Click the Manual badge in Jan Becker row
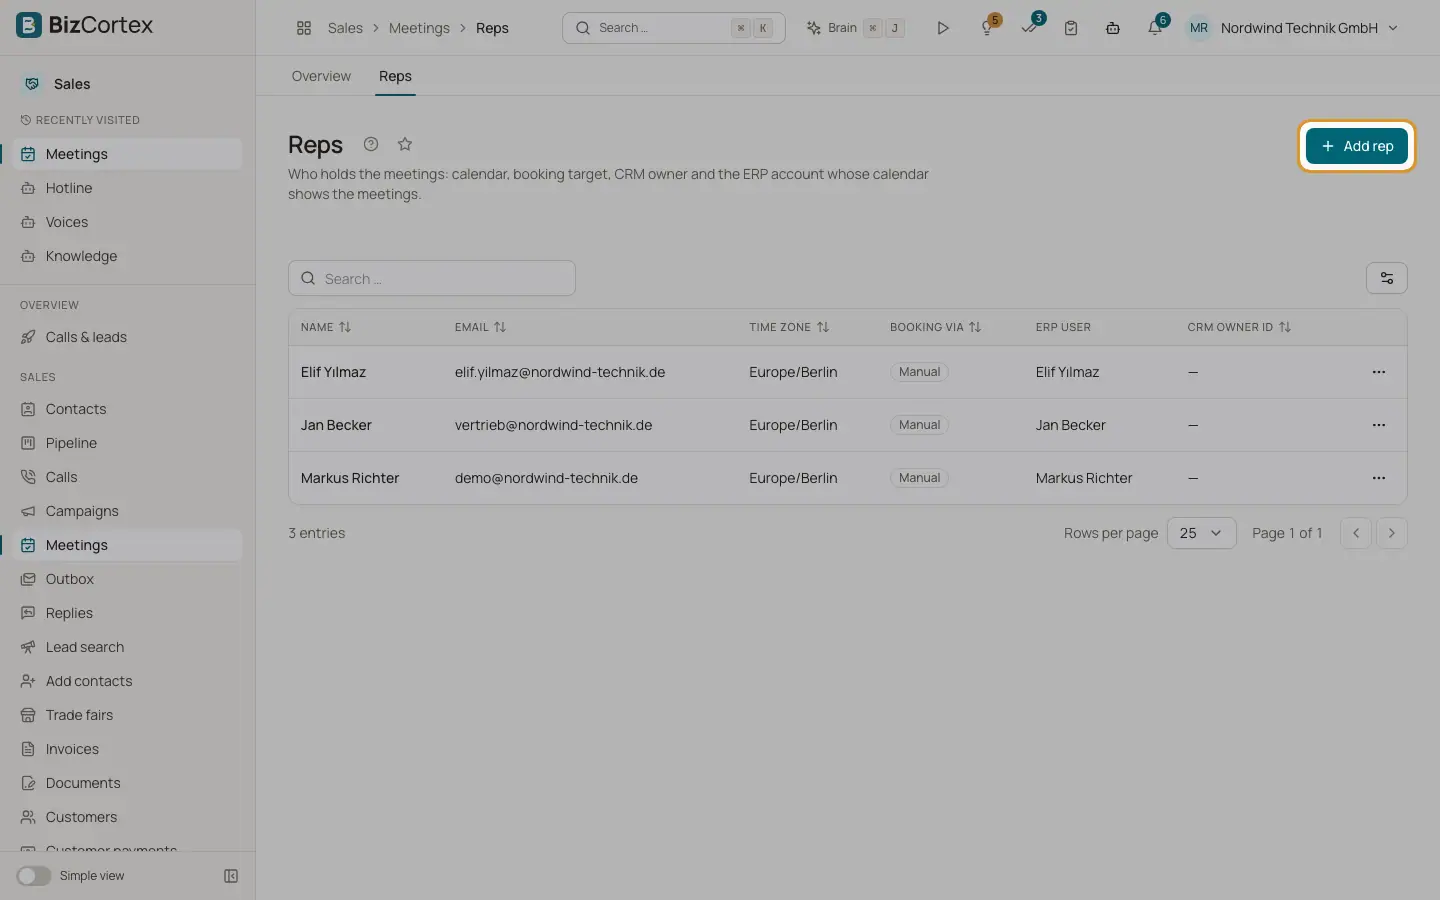This screenshot has width=1440, height=900. pyautogui.click(x=919, y=425)
